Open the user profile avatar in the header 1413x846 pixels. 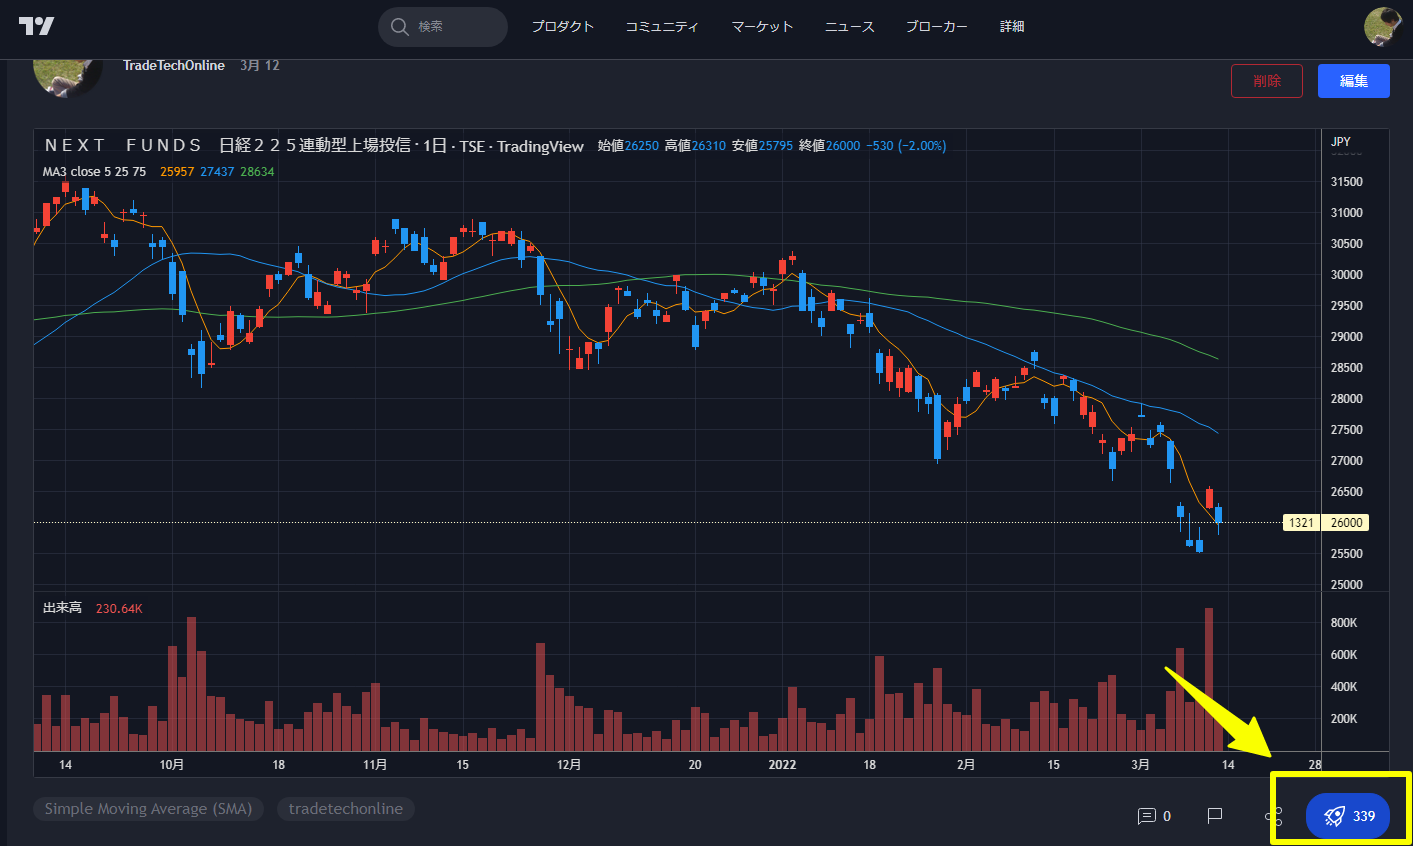click(x=1383, y=27)
